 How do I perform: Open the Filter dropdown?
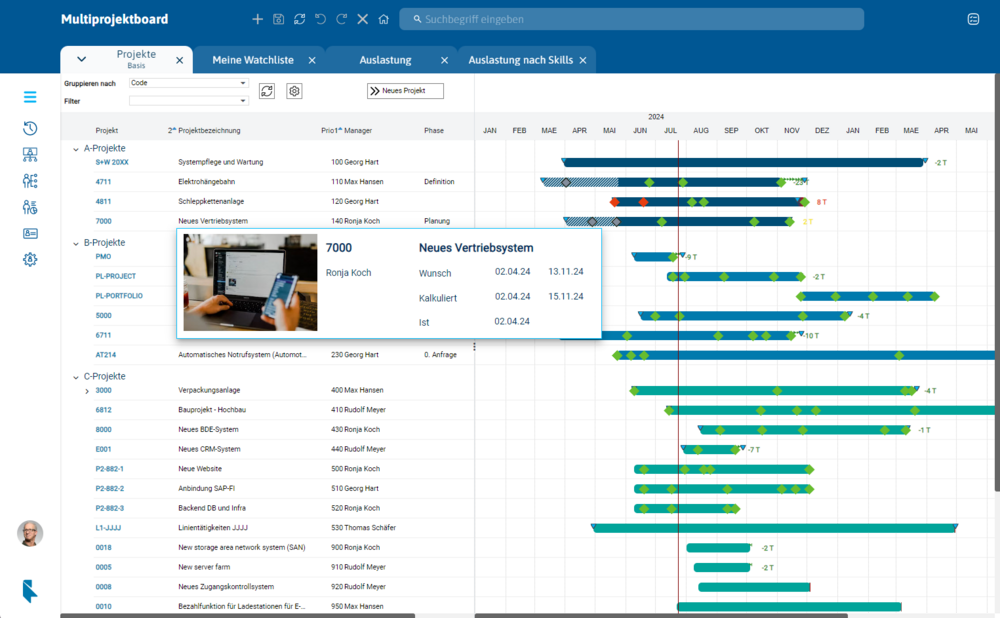(x=188, y=101)
